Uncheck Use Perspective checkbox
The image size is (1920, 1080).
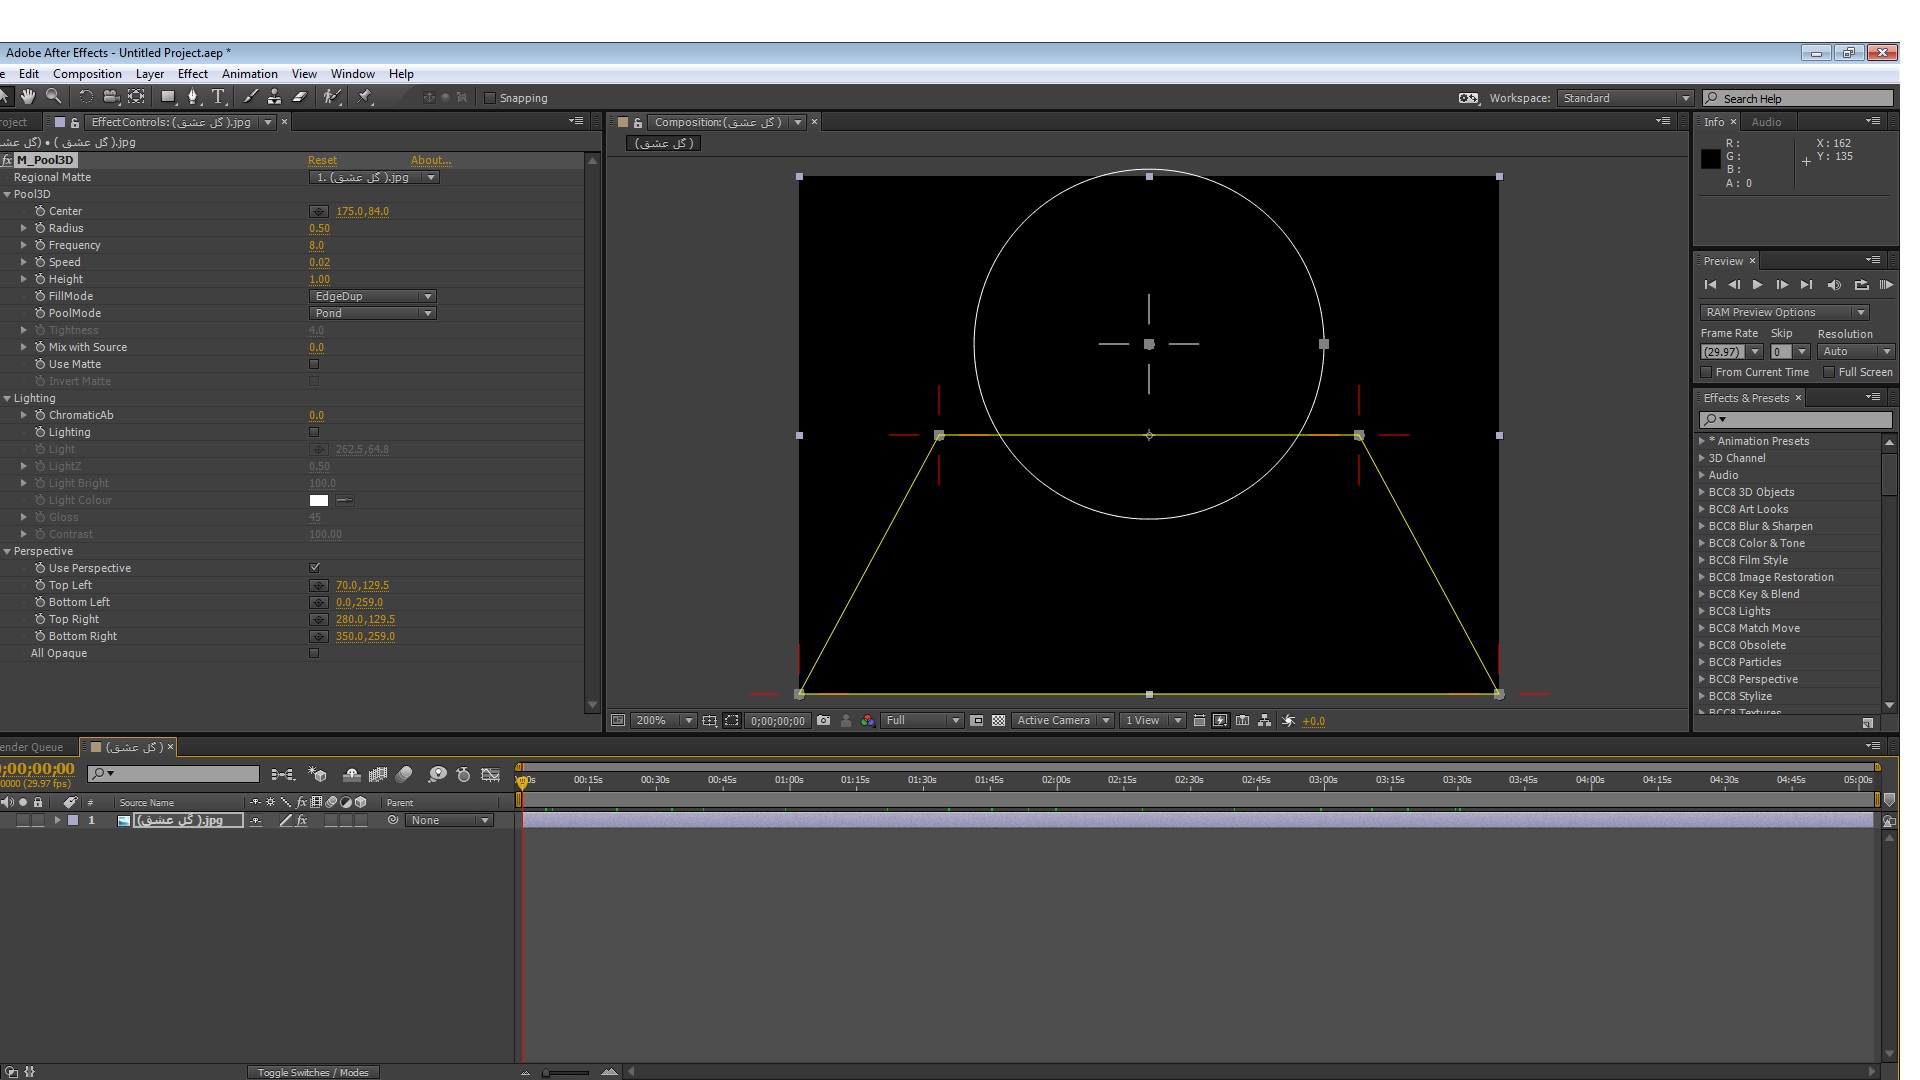(314, 568)
